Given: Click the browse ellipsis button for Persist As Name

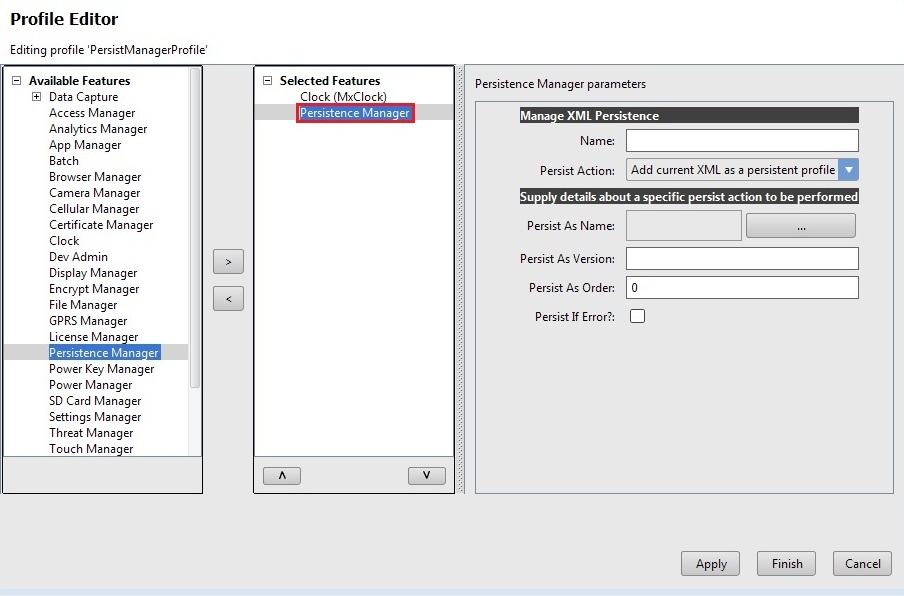Looking at the screenshot, I should point(800,226).
